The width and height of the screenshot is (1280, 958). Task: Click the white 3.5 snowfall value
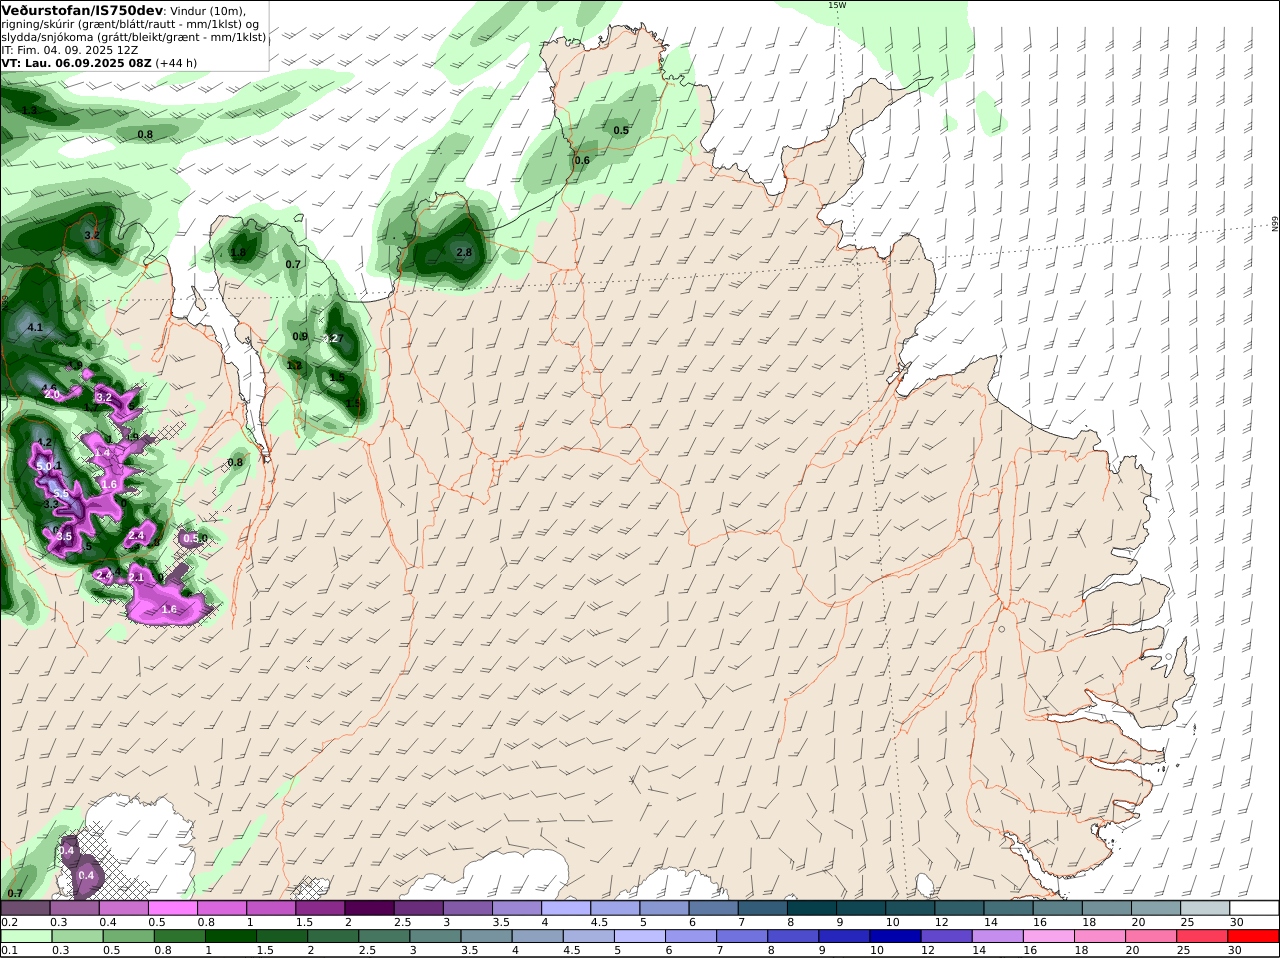[x=65, y=537]
